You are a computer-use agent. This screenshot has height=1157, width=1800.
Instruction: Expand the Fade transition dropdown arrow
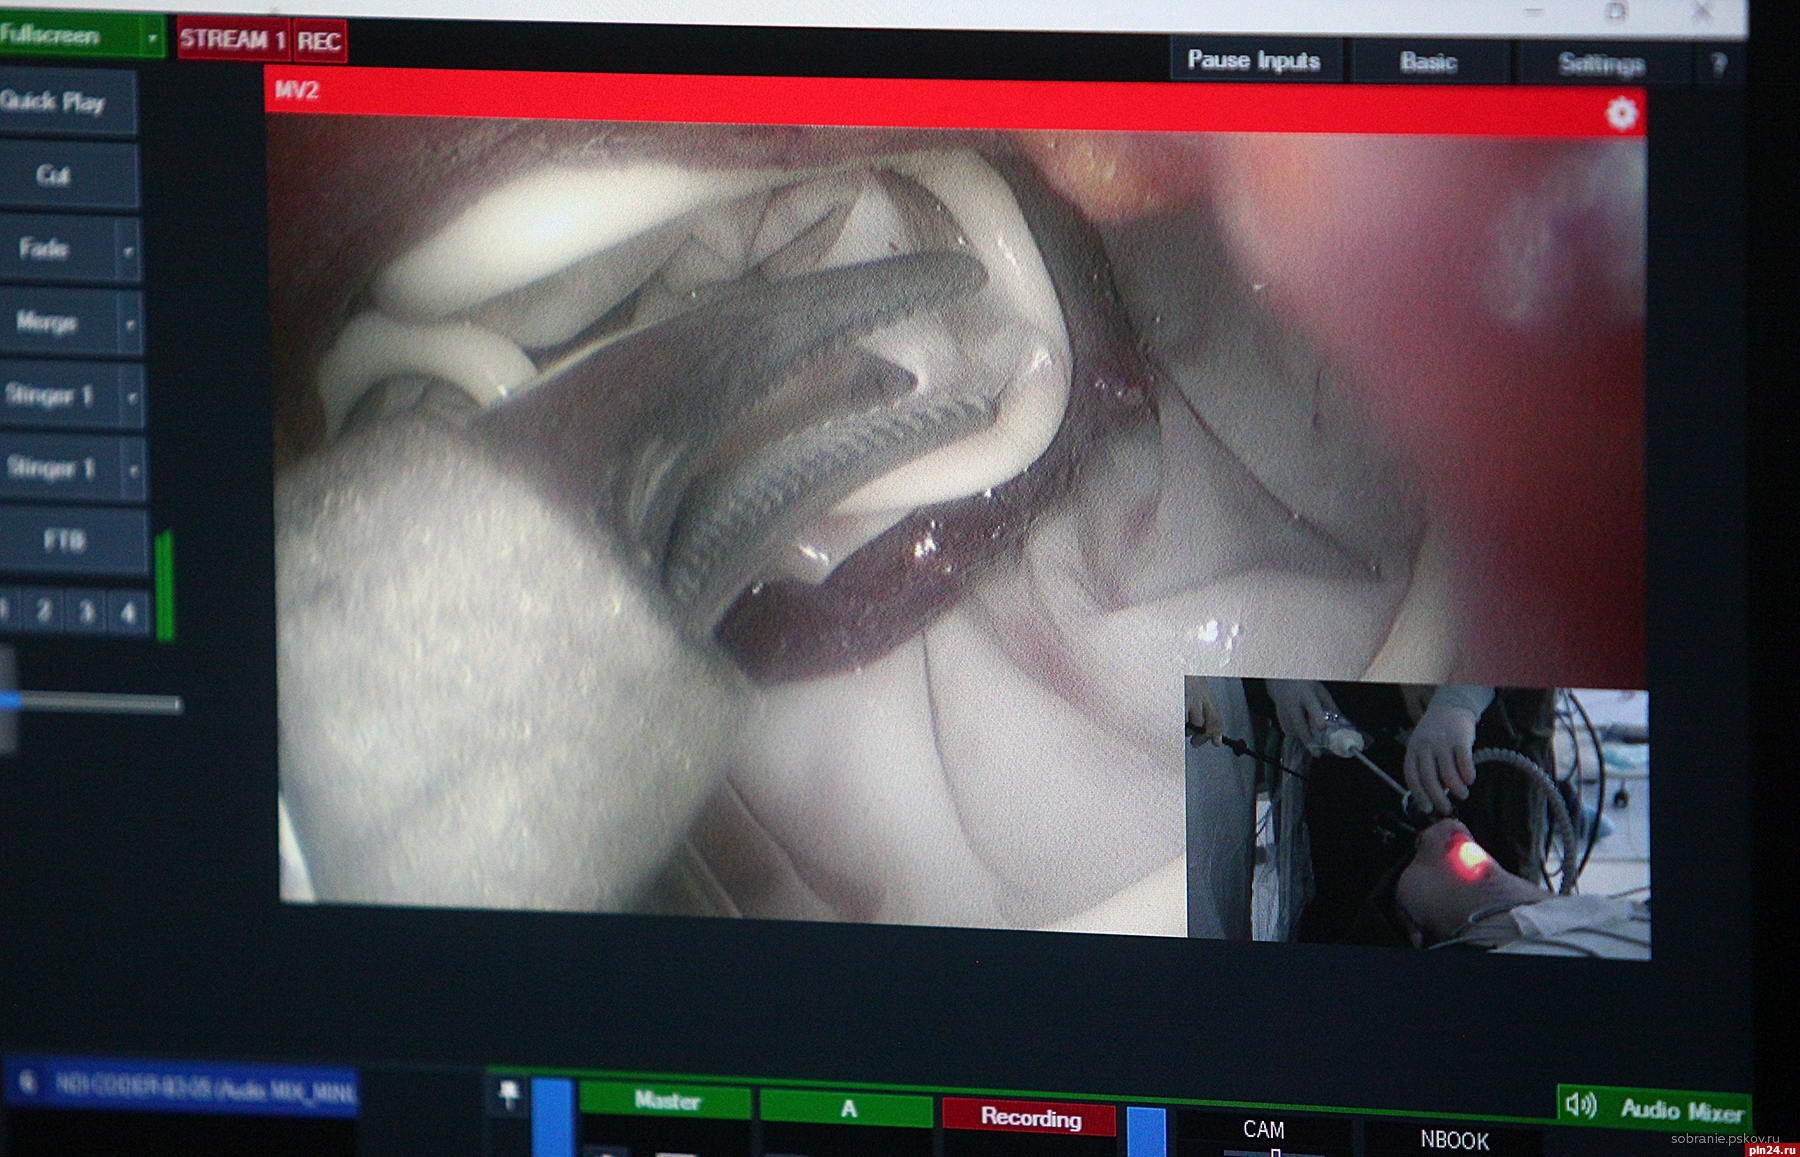128,251
